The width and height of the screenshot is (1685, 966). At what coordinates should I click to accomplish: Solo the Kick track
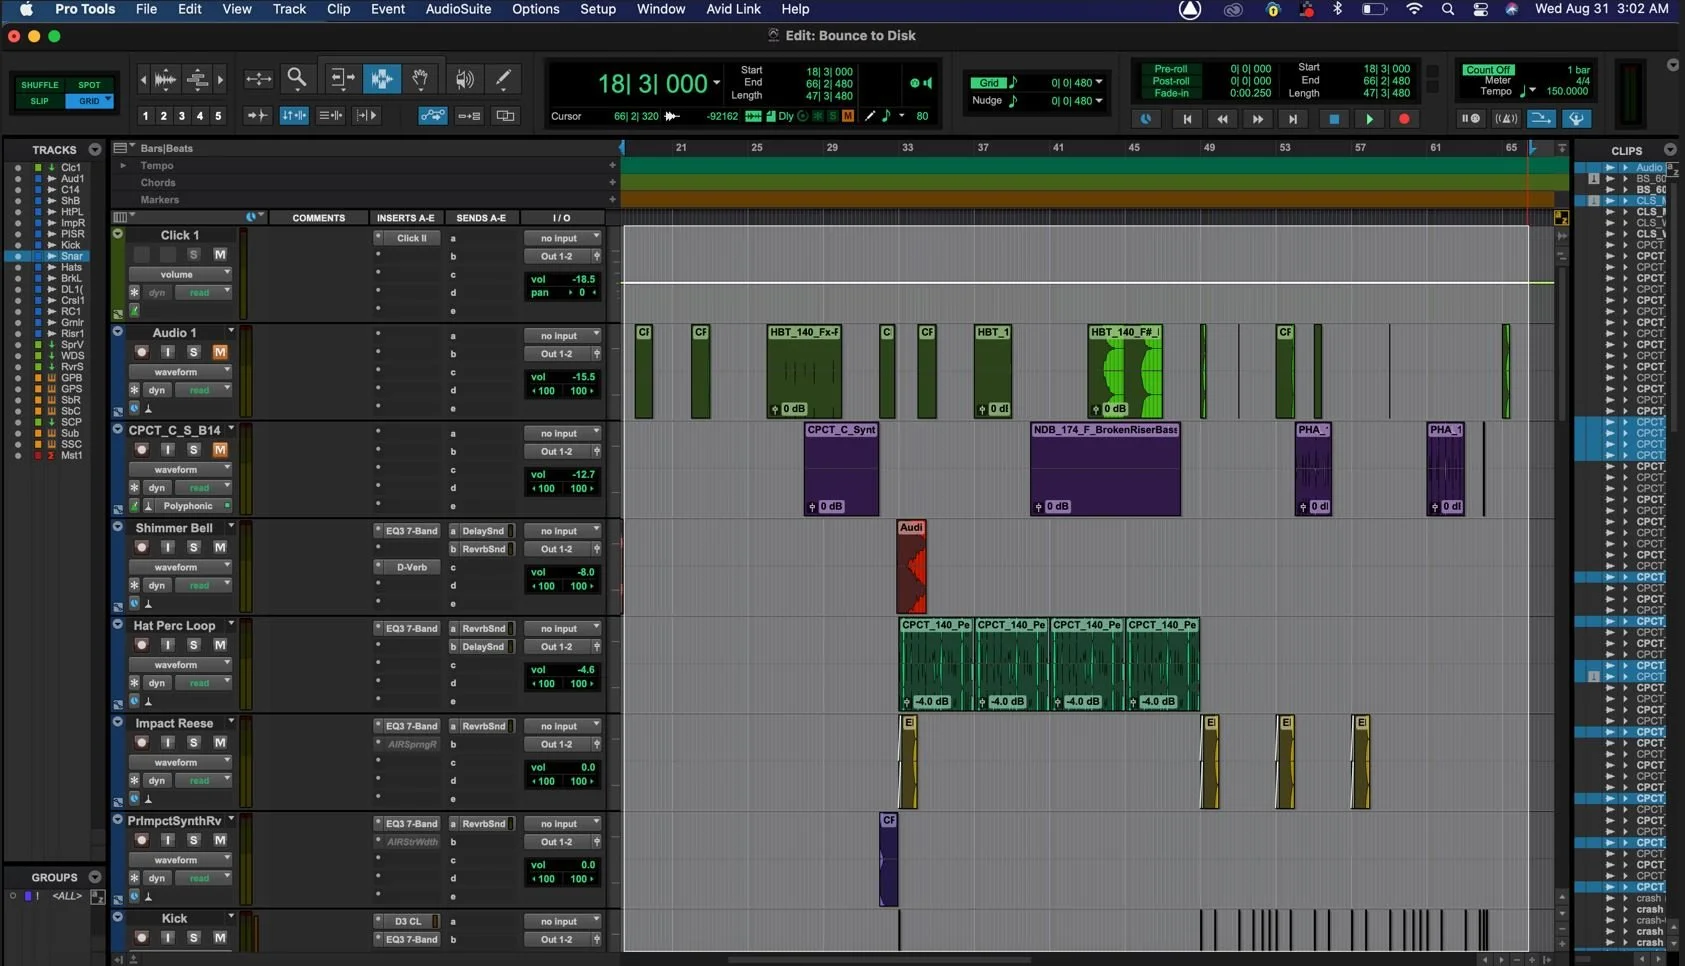pyautogui.click(x=194, y=938)
